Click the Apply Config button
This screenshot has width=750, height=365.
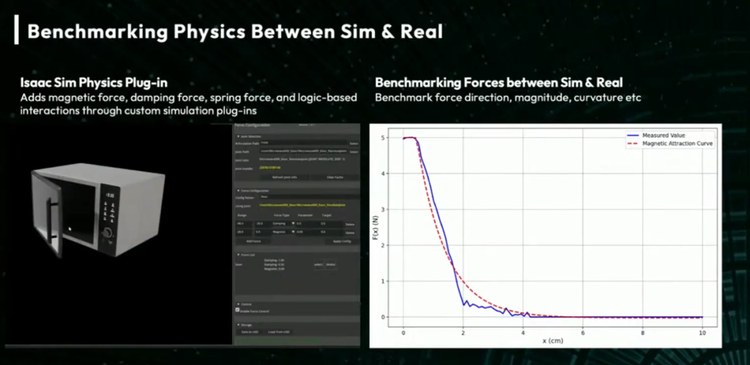(341, 241)
